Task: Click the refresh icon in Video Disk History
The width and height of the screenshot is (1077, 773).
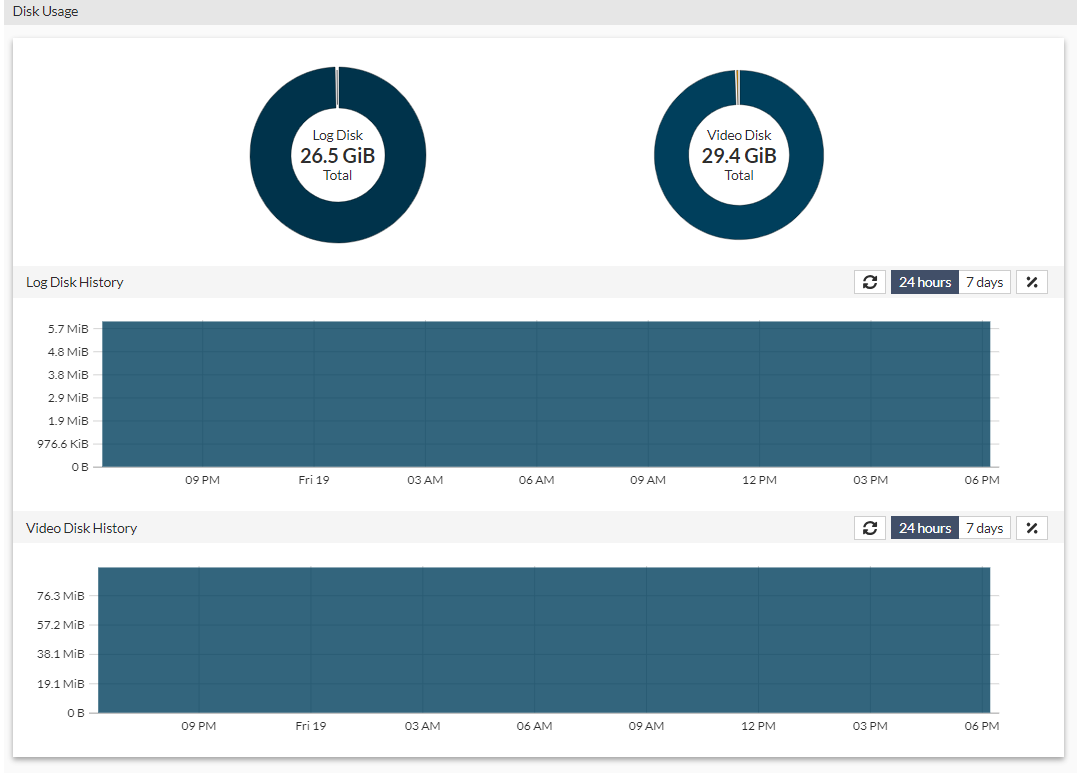Action: pyautogui.click(x=869, y=527)
